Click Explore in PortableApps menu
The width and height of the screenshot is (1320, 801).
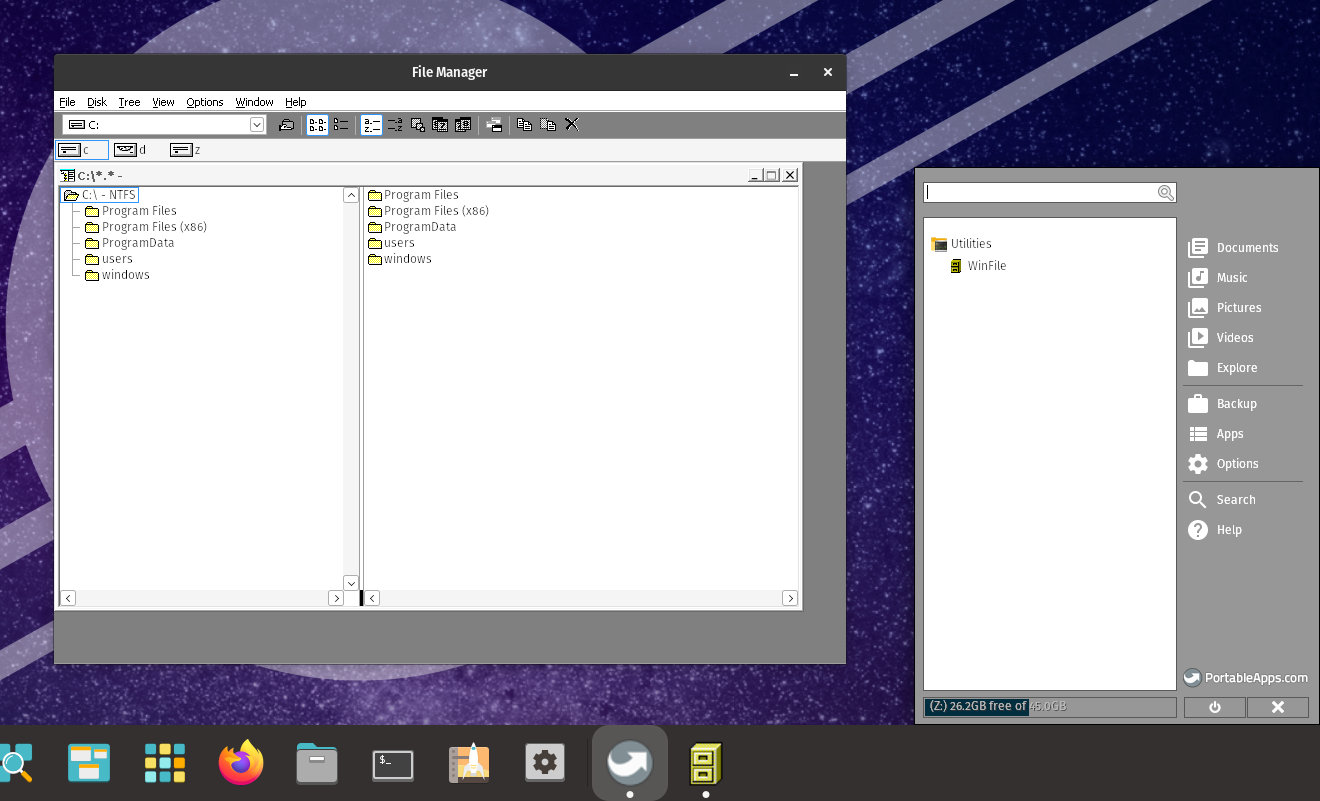[1223, 368]
